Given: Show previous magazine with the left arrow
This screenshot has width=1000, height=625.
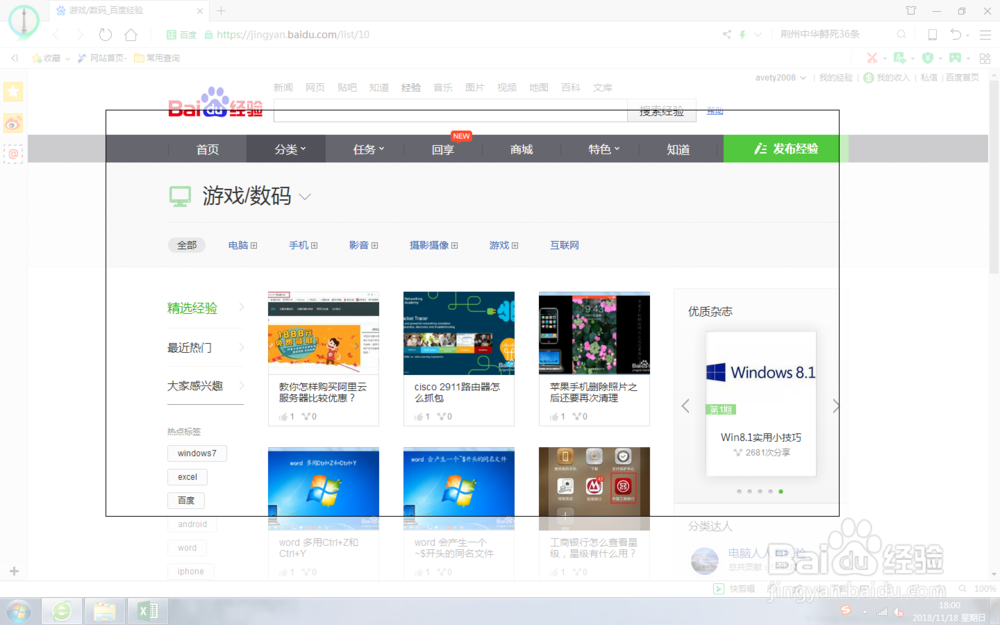Looking at the screenshot, I should [686, 406].
